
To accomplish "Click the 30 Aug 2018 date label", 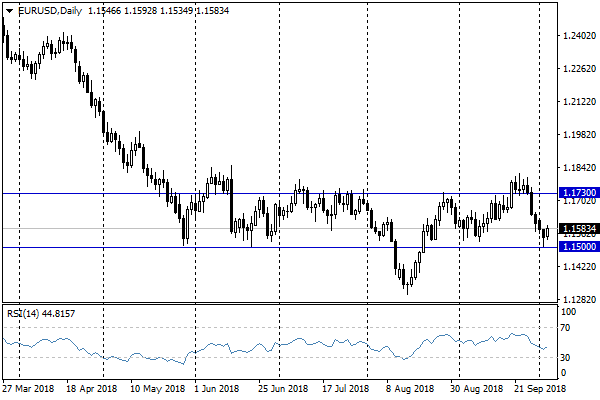I will click(475, 387).
